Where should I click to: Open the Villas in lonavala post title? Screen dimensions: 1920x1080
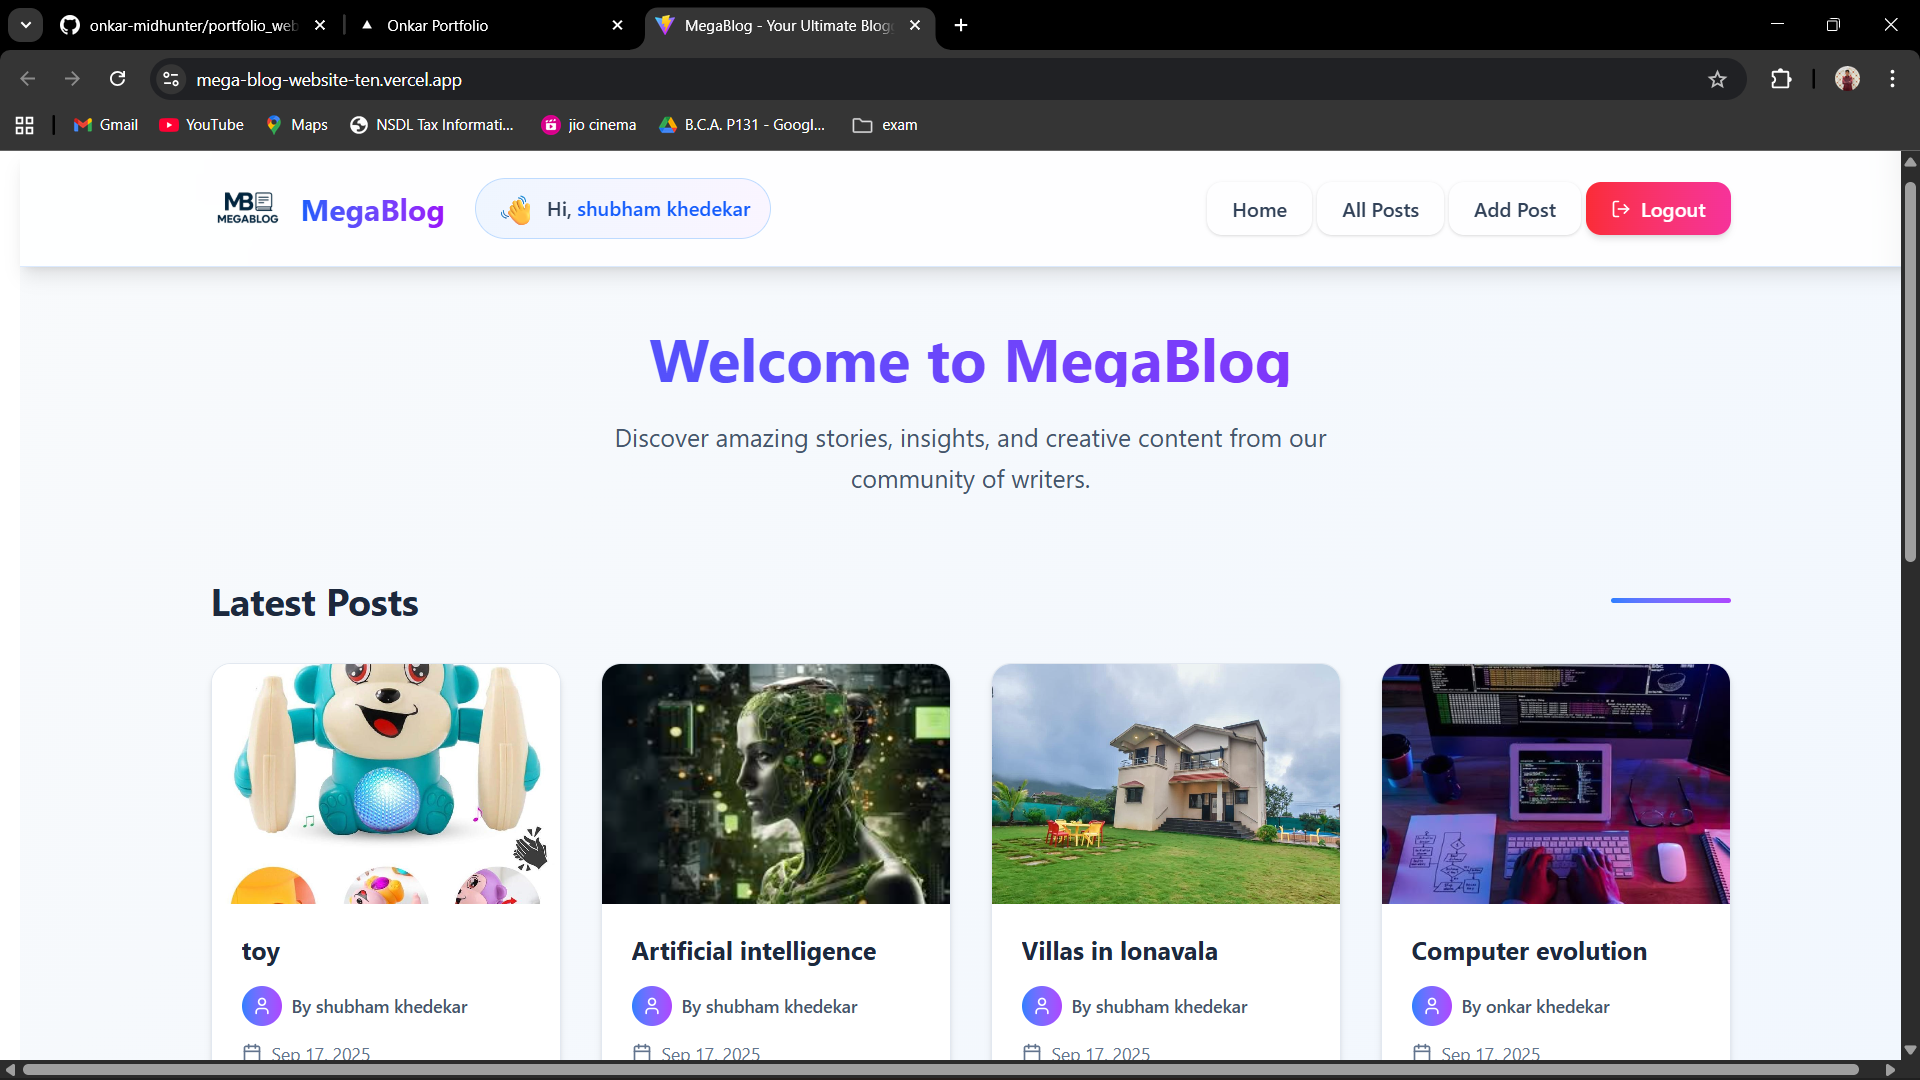point(1119,951)
